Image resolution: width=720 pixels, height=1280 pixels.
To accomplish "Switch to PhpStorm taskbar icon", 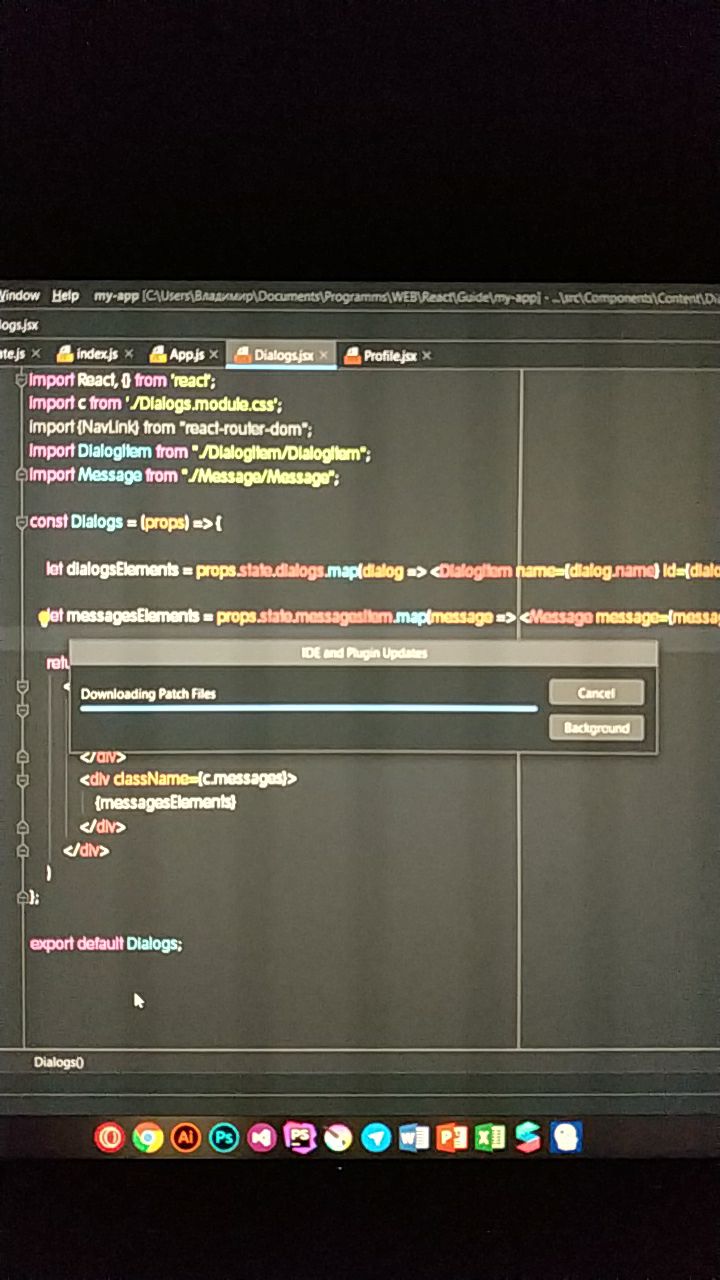I will point(299,1137).
